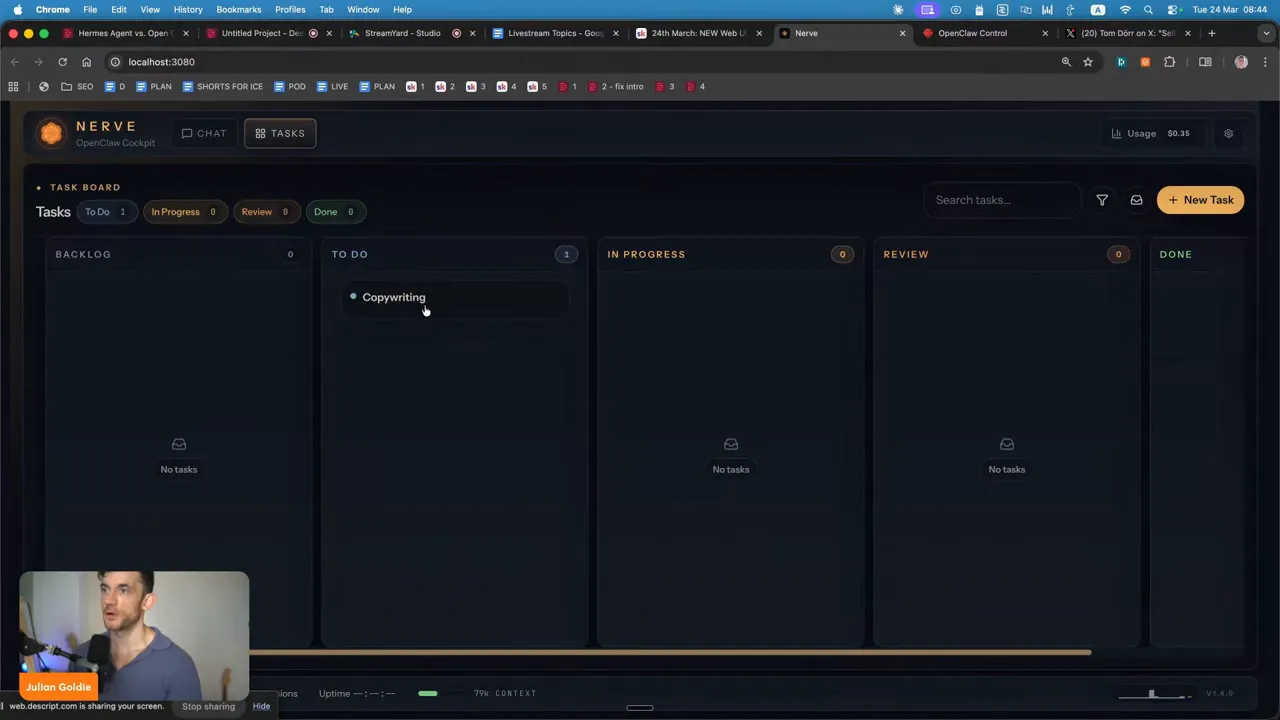Viewport: 1280px width, 720px height.
Task: Filter tasks by To Do status pill
Action: click(106, 212)
